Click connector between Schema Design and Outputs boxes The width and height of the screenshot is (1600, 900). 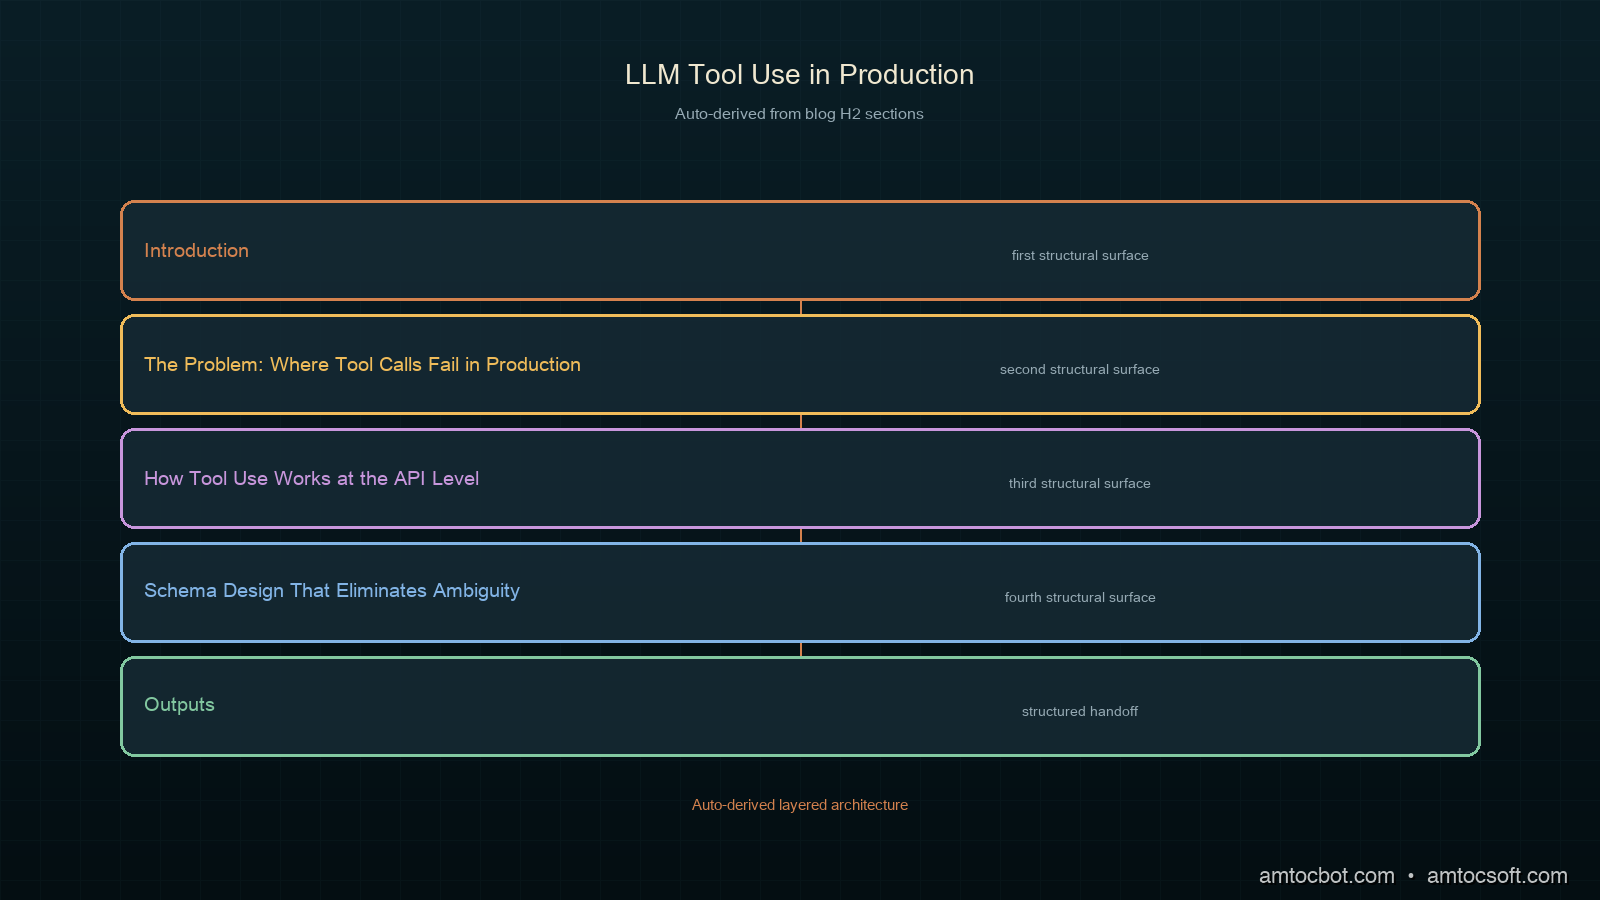pyautogui.click(x=801, y=650)
